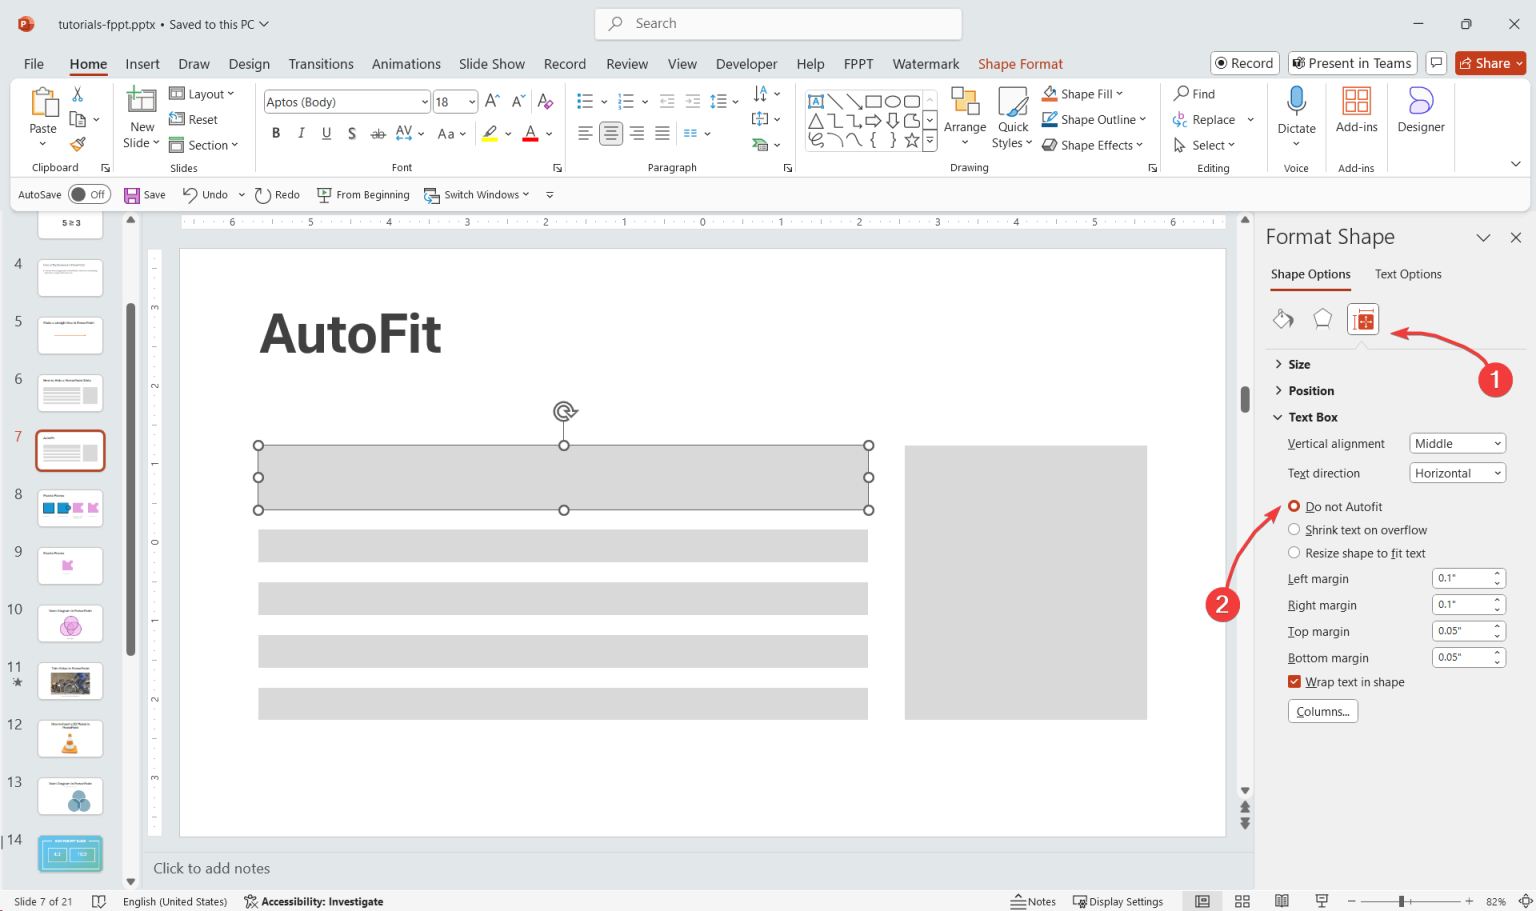
Task: Turn on the AutoSave toggle
Action: point(89,194)
